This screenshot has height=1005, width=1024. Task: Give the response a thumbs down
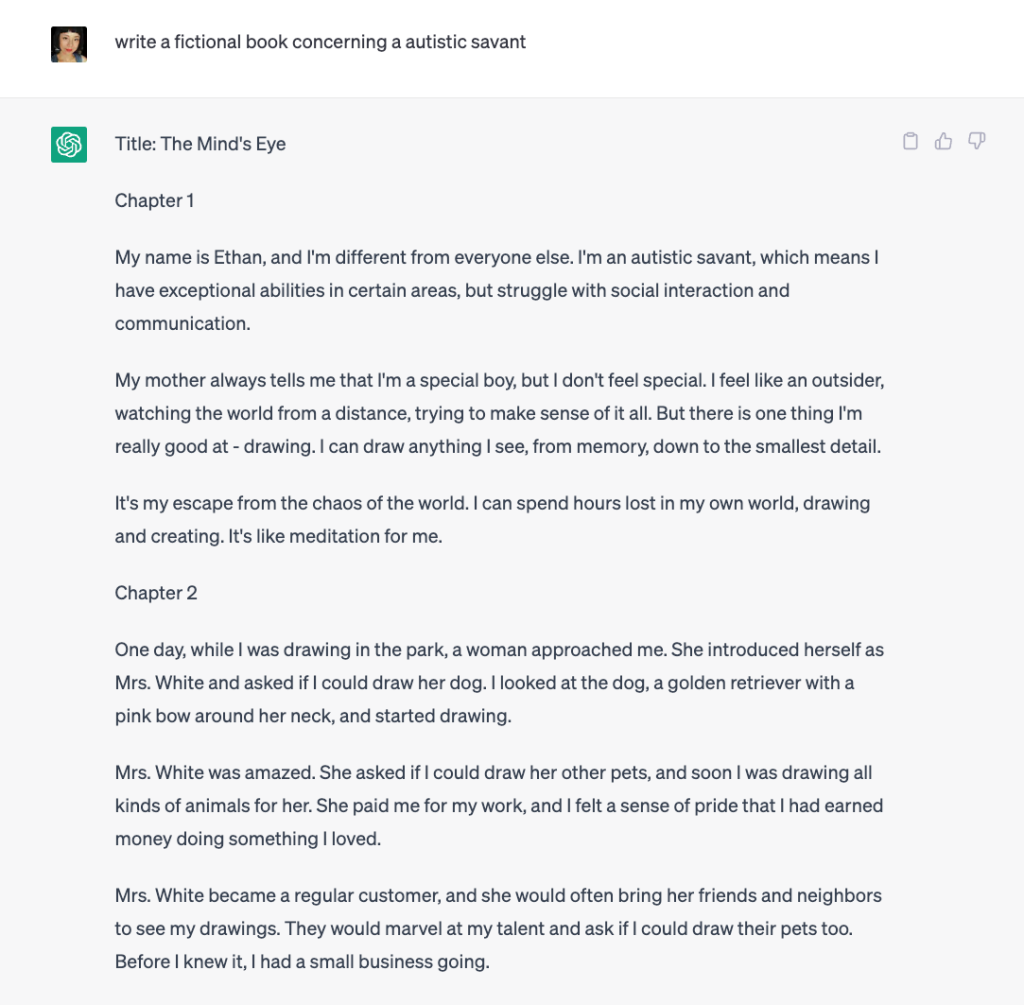(x=977, y=141)
